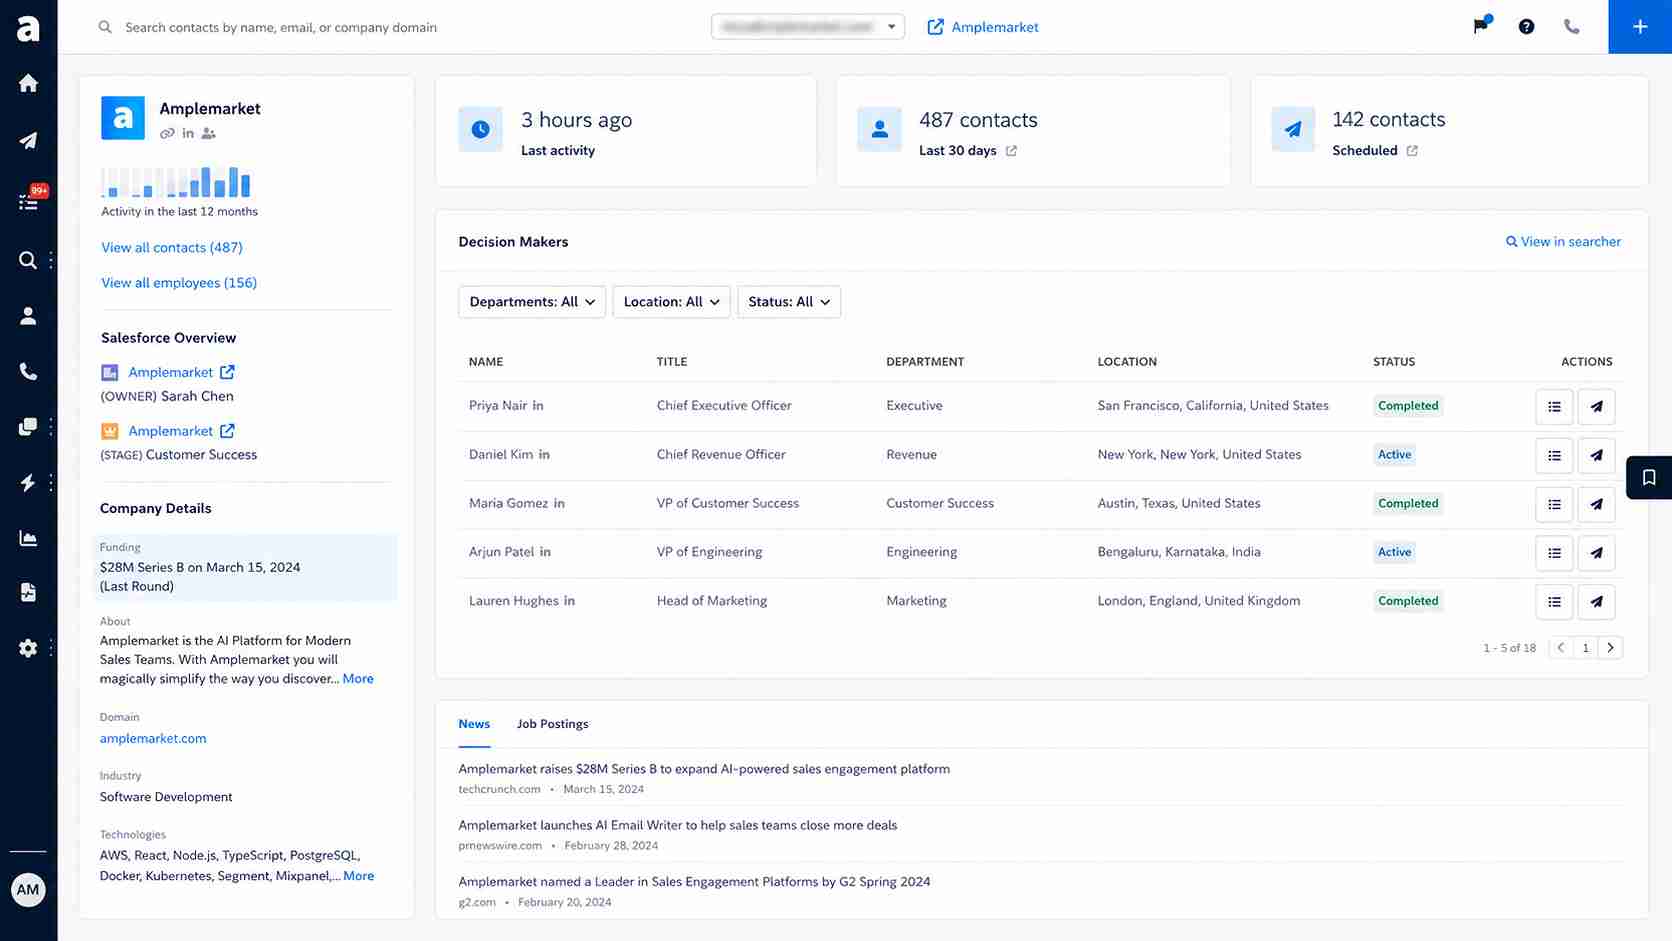Open the account selector dropdown in top bar
This screenshot has width=1672, height=941.
pos(808,27)
